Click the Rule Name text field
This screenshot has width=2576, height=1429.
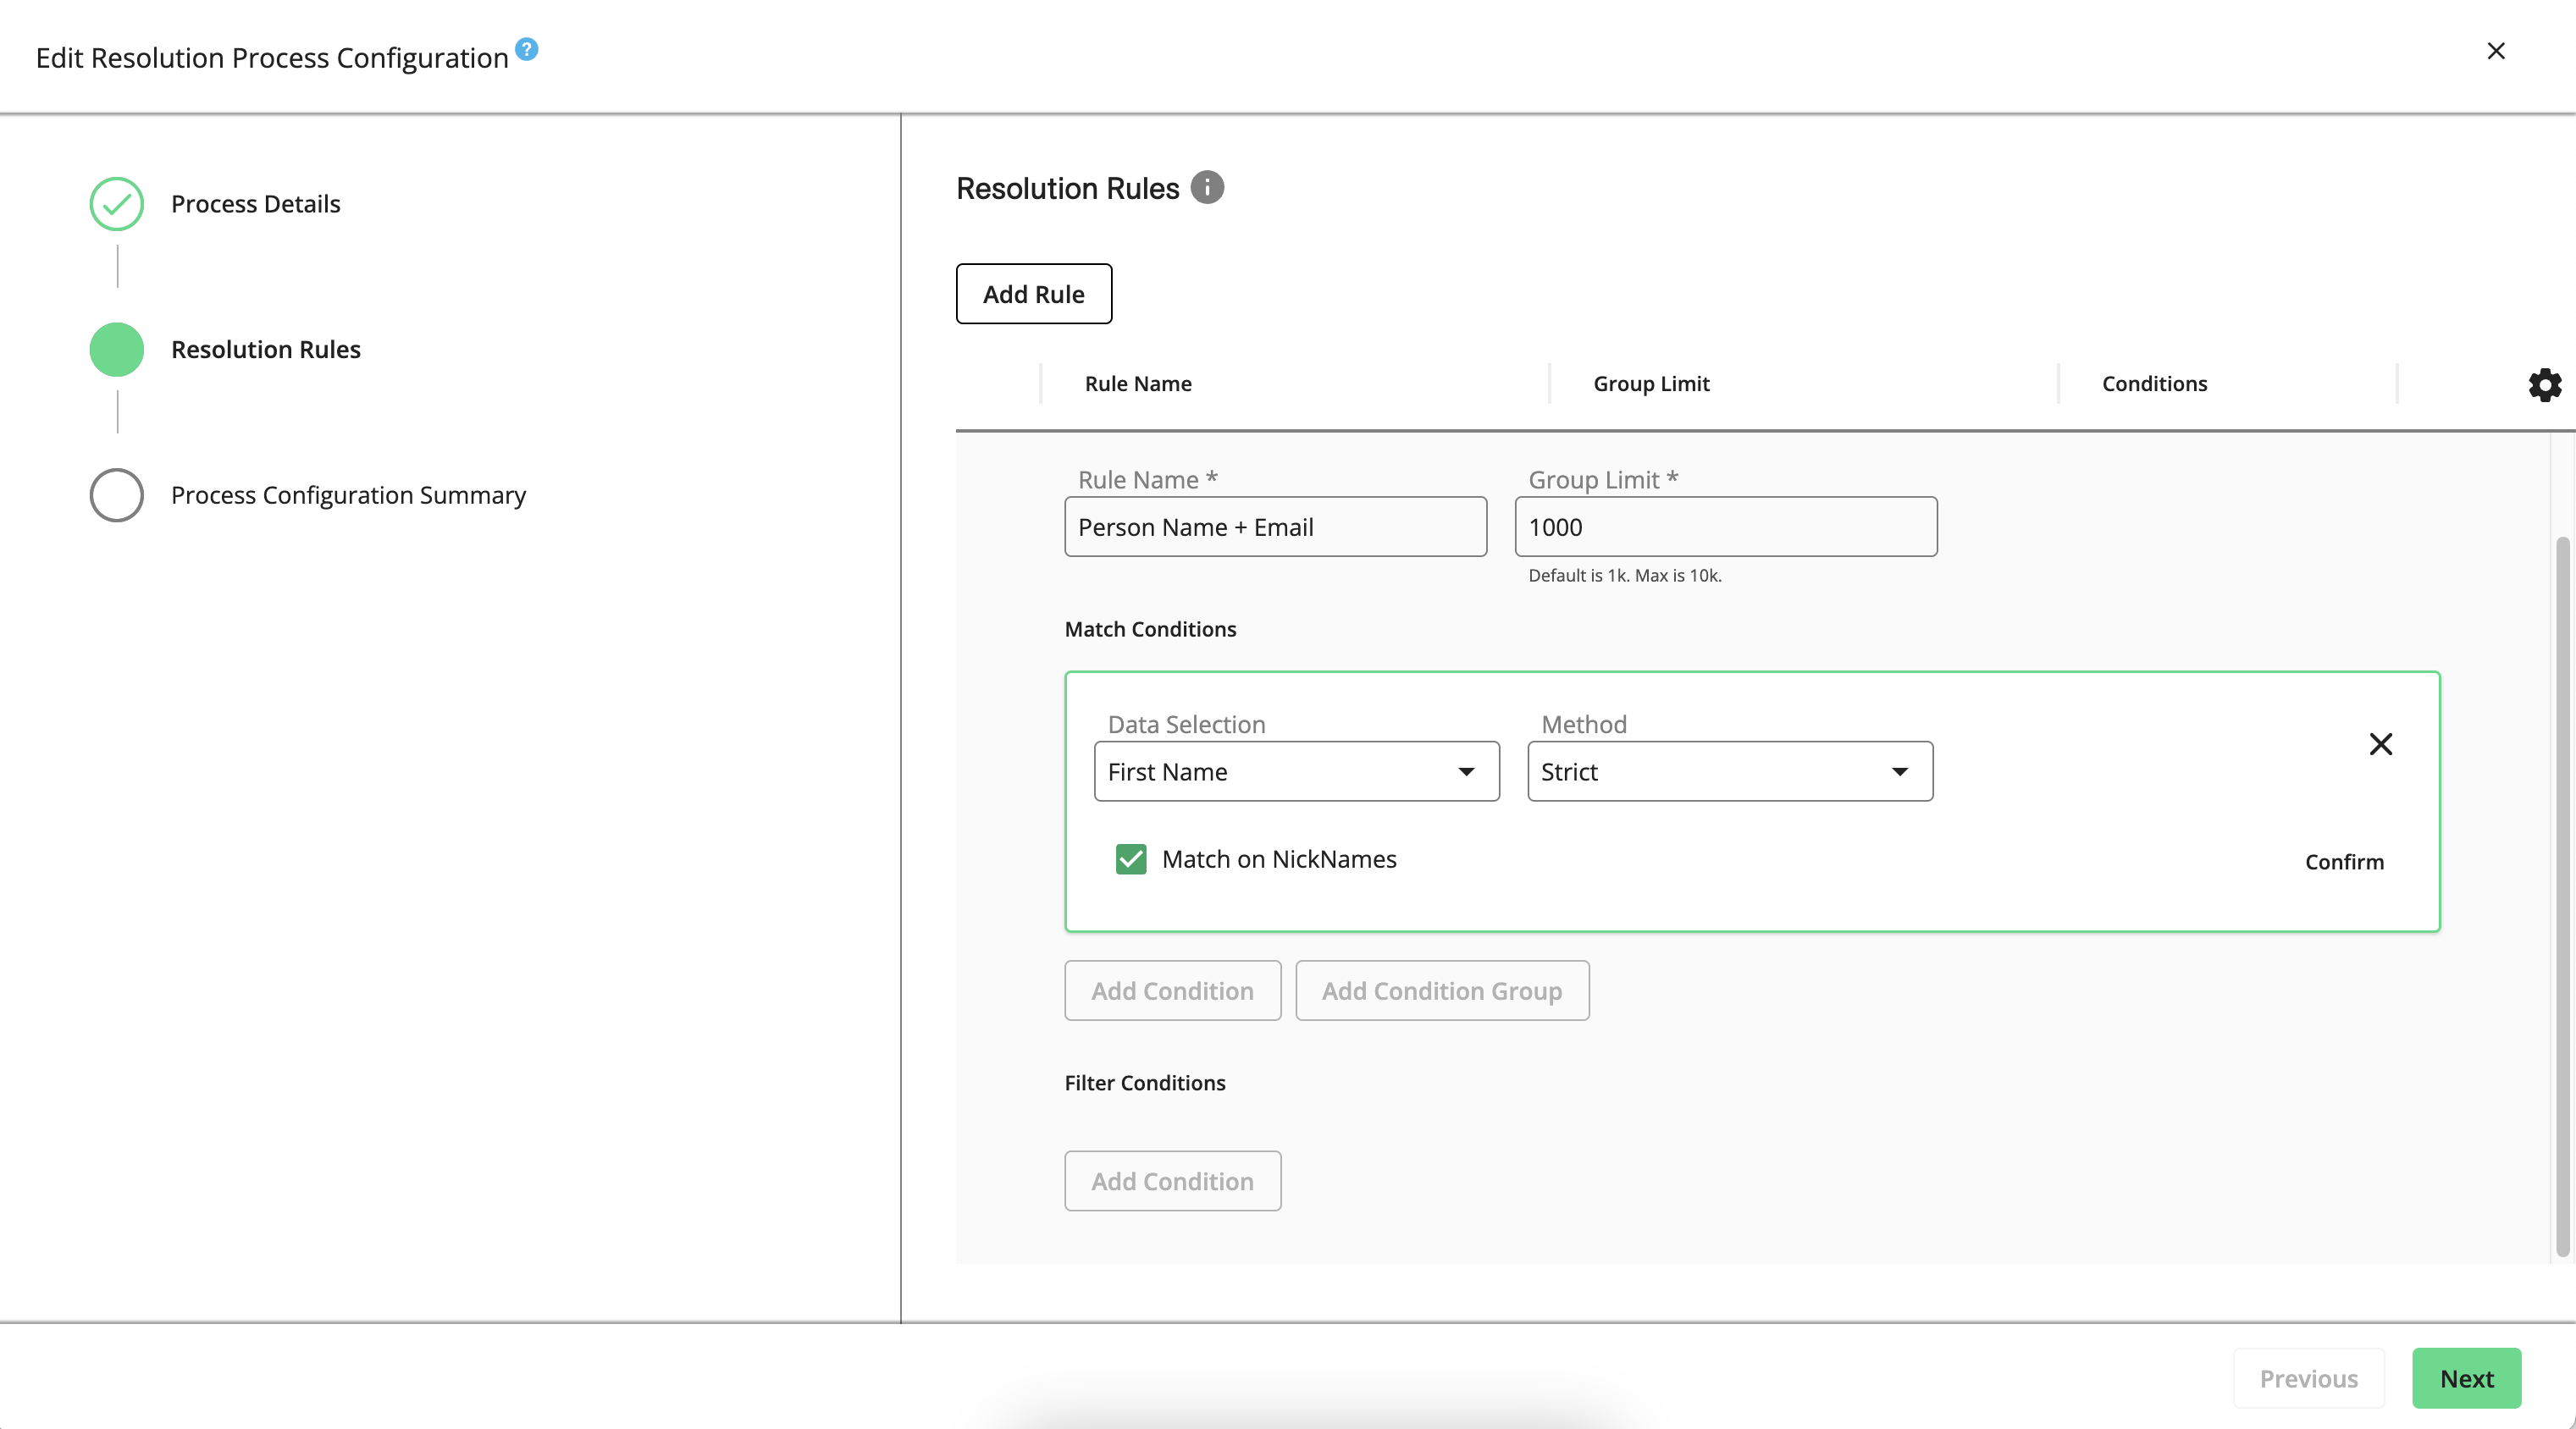(1275, 527)
